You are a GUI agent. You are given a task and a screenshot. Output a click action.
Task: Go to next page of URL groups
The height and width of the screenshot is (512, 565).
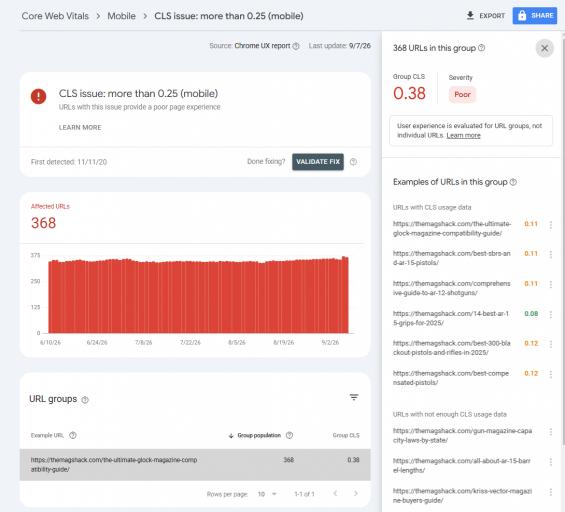click(356, 494)
